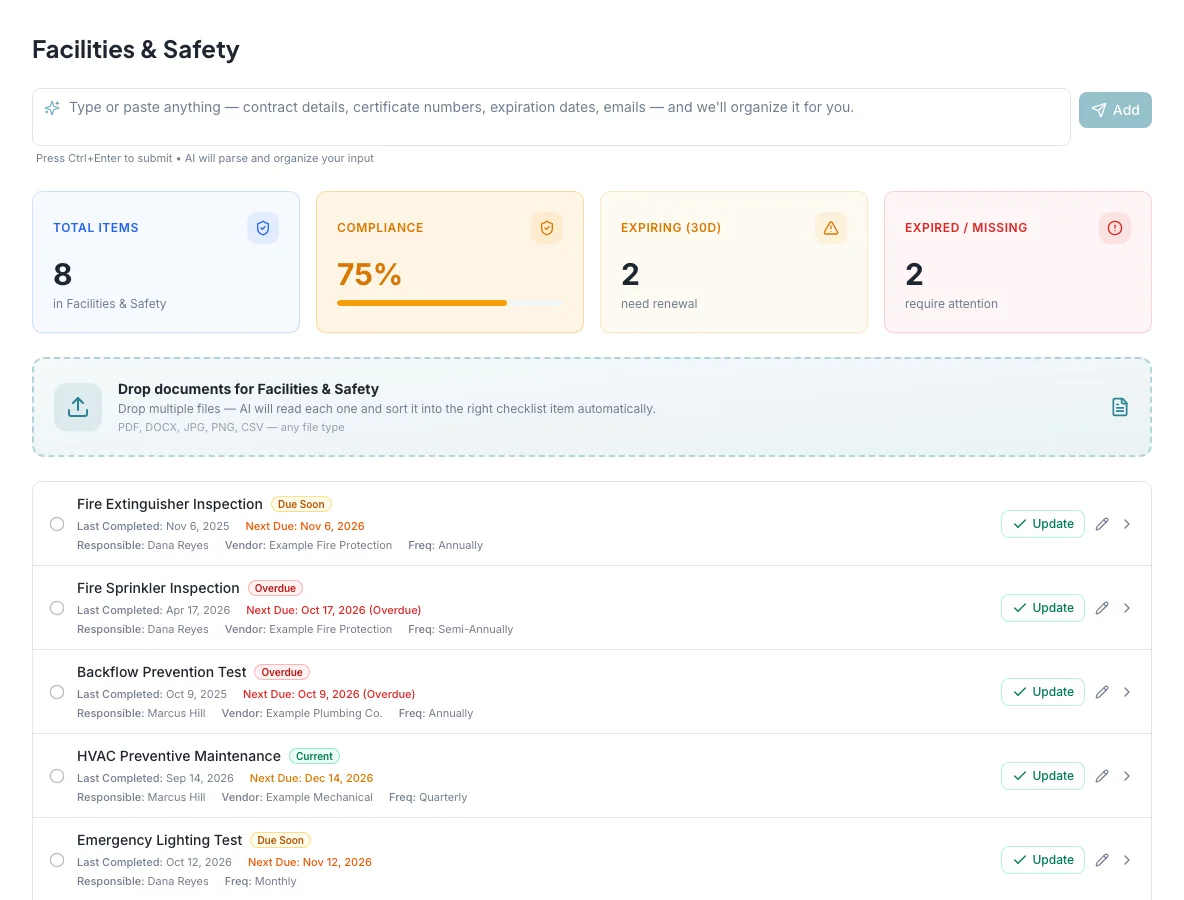This screenshot has height=900, width=1184.
Task: Click 'Next Due: Dec 14, 2026' text
Action: coord(311,778)
